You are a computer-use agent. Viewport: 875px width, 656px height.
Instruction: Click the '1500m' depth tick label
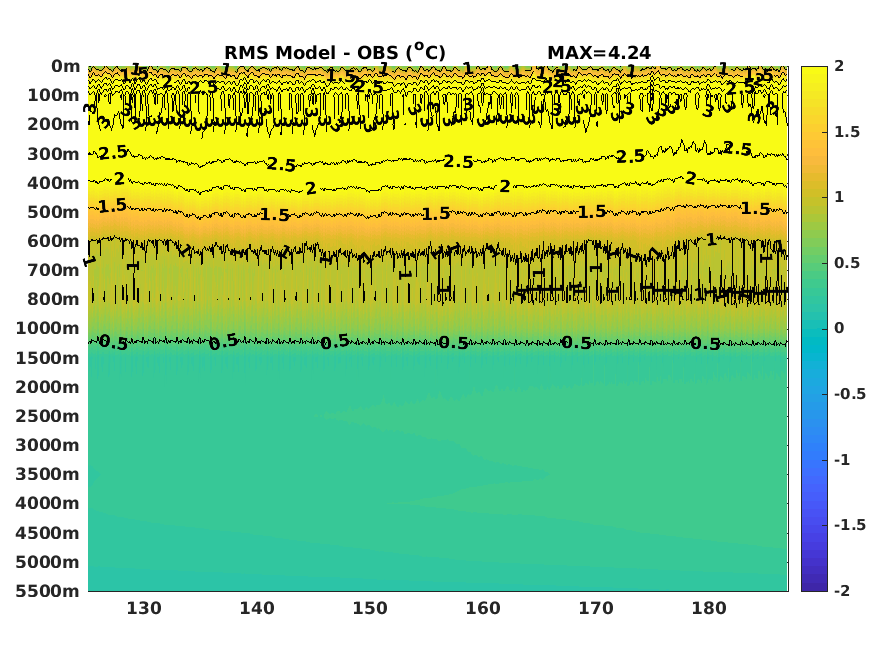(x=48, y=358)
